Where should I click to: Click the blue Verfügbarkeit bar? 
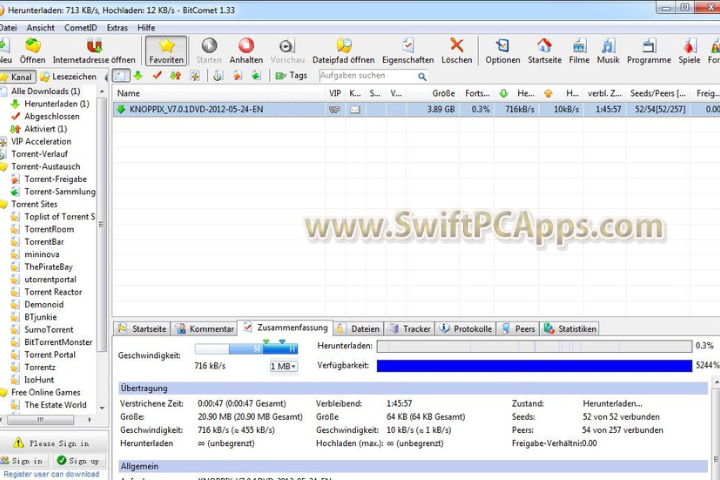[534, 366]
